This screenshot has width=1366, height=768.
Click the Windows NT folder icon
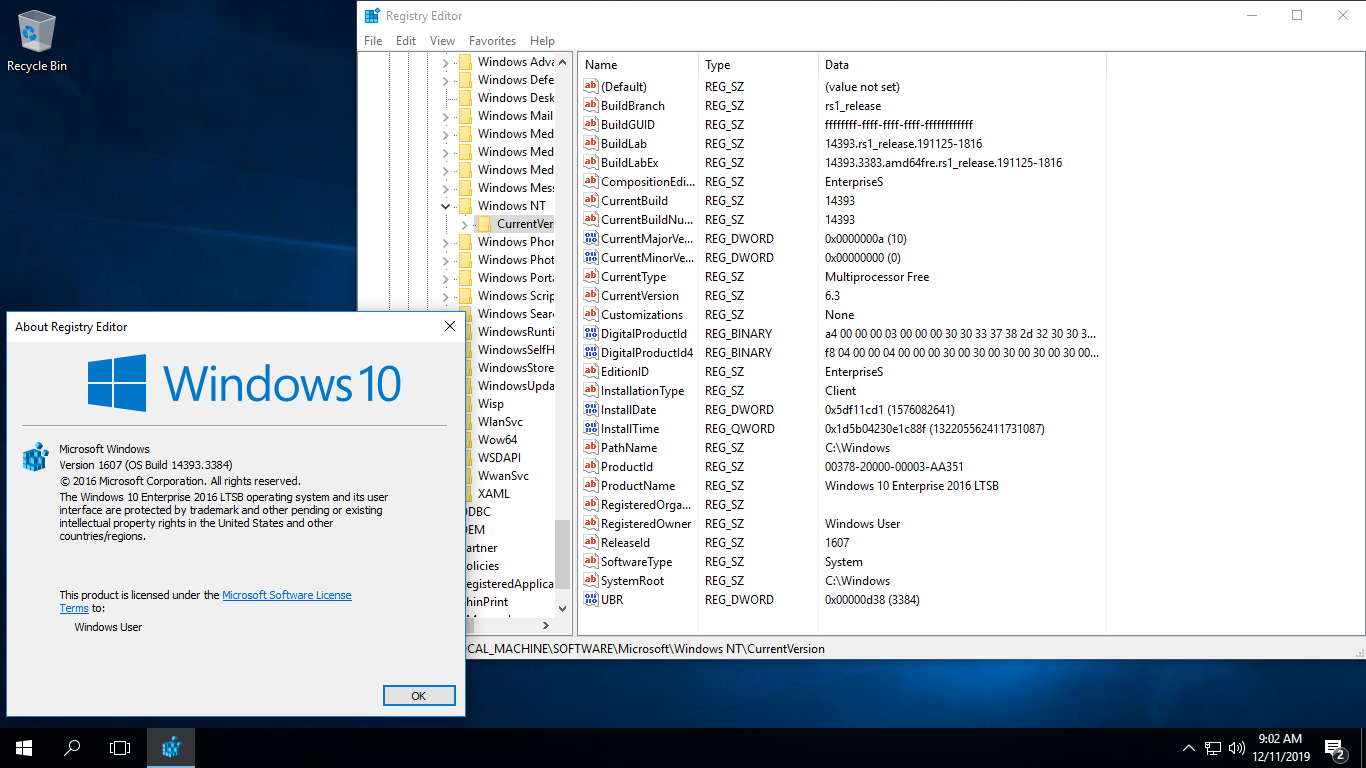[x=465, y=206]
